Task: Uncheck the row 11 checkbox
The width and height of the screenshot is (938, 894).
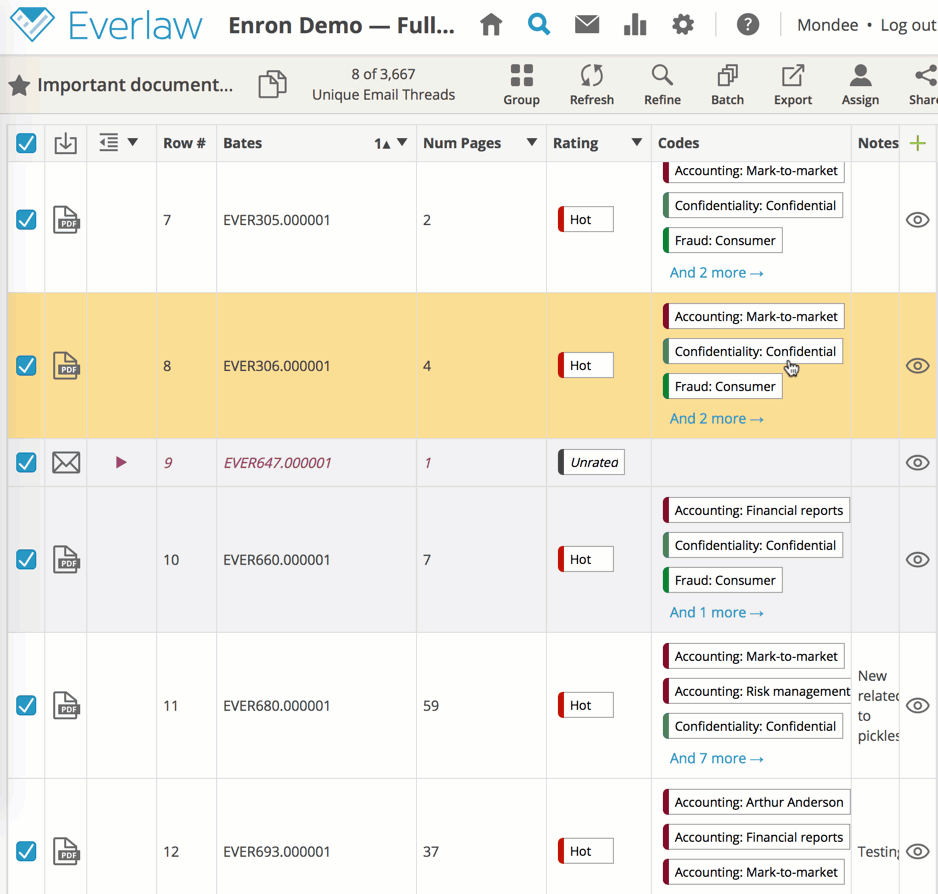Action: click(x=26, y=706)
